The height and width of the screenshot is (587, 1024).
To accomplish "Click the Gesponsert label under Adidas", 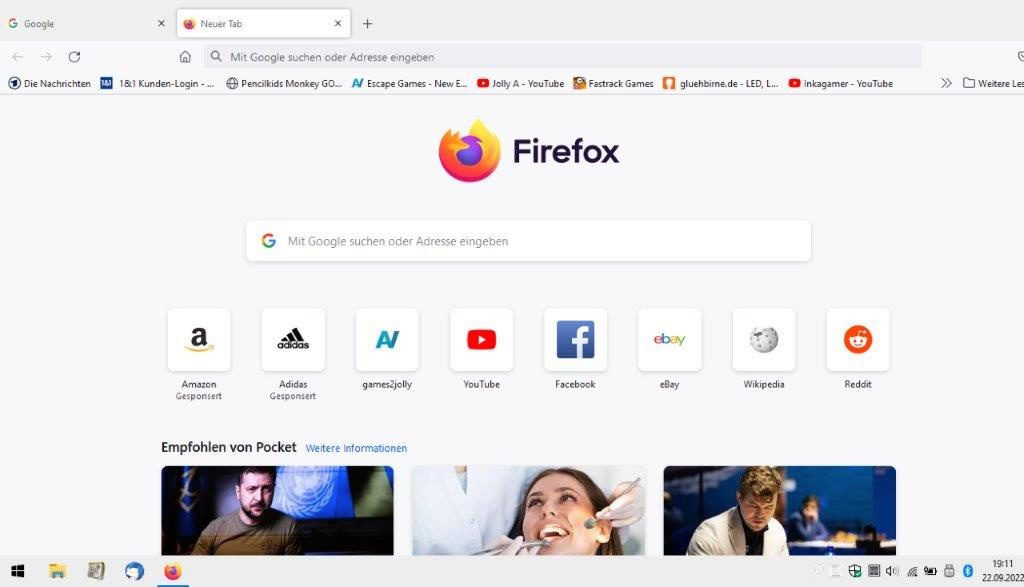I will tap(293, 396).
